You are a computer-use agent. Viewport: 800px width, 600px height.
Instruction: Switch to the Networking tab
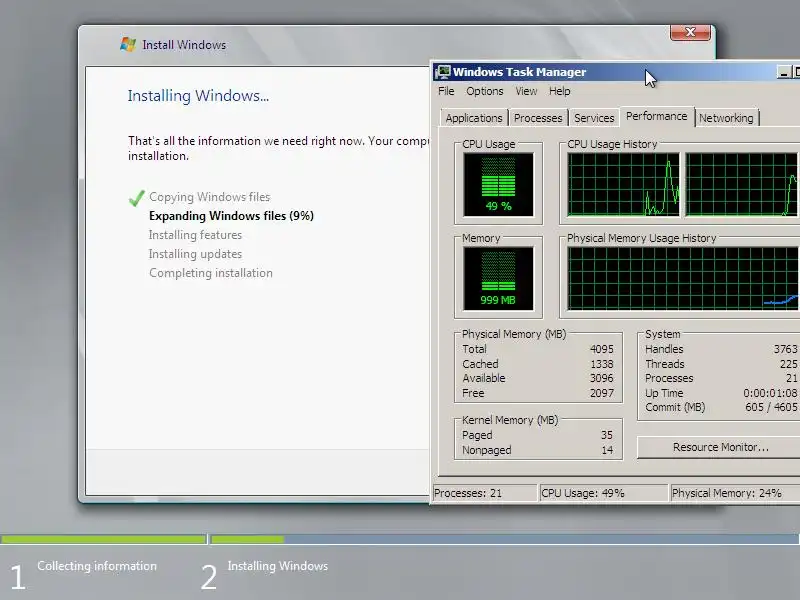pos(726,118)
